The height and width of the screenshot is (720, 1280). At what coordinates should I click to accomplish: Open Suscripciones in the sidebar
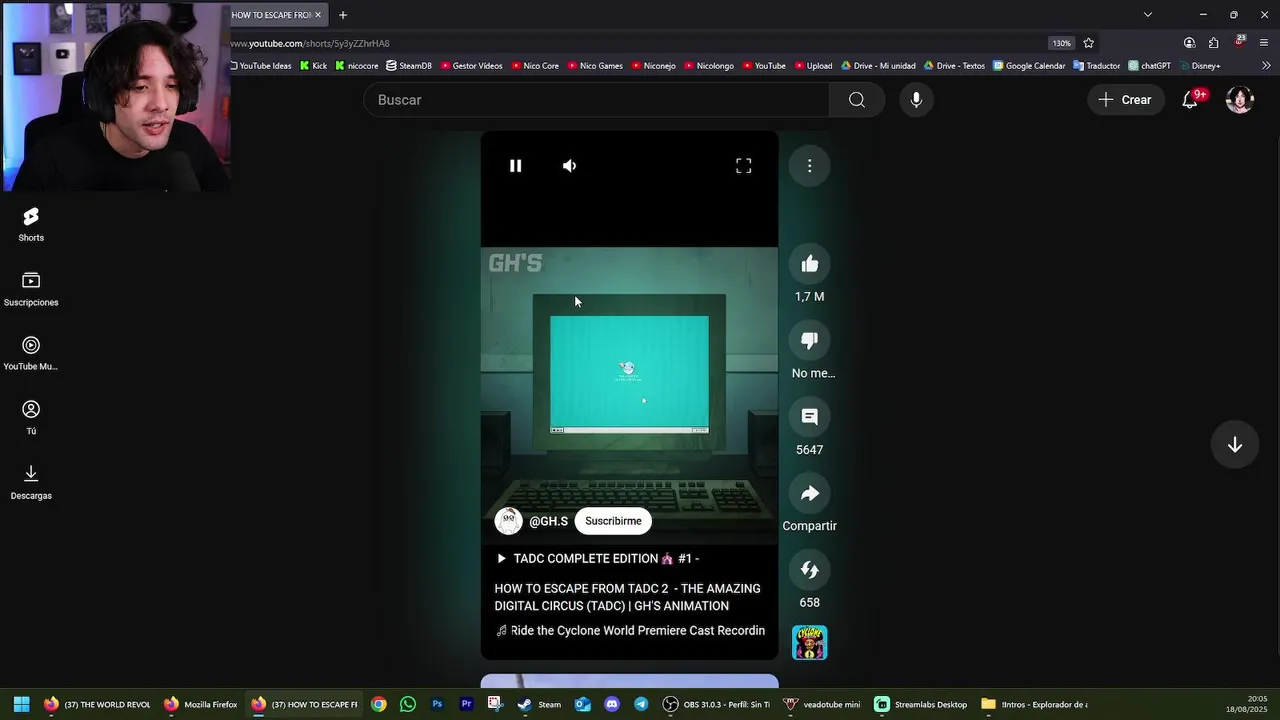point(31,290)
